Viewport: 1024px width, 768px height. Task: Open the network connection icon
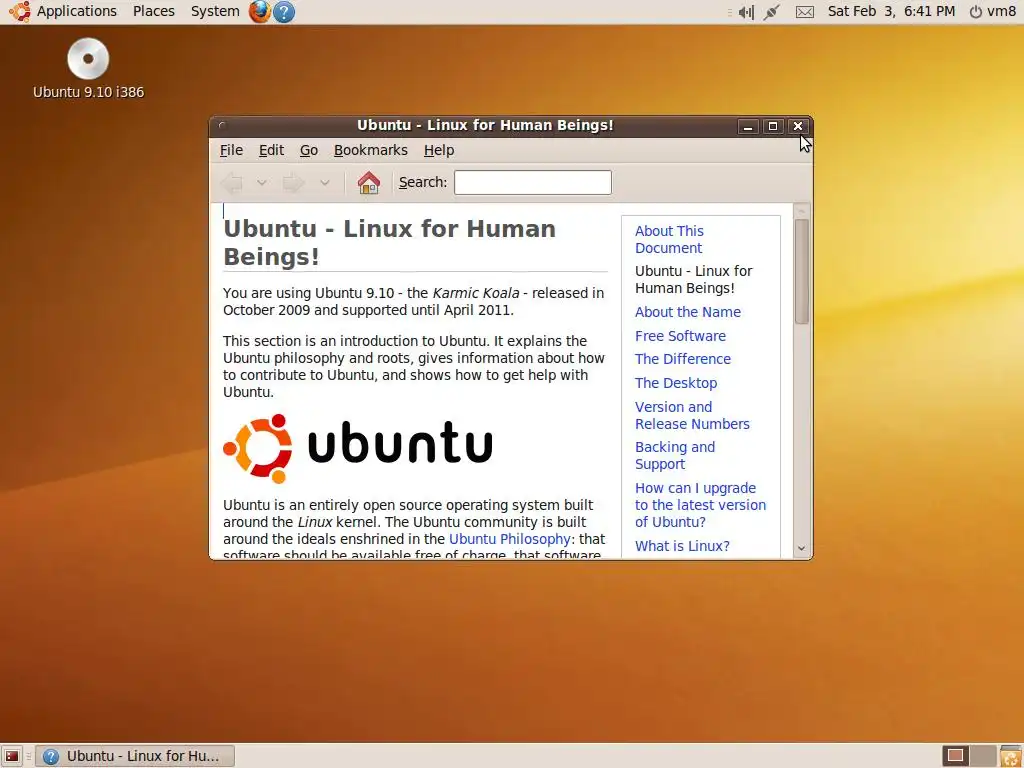771,12
